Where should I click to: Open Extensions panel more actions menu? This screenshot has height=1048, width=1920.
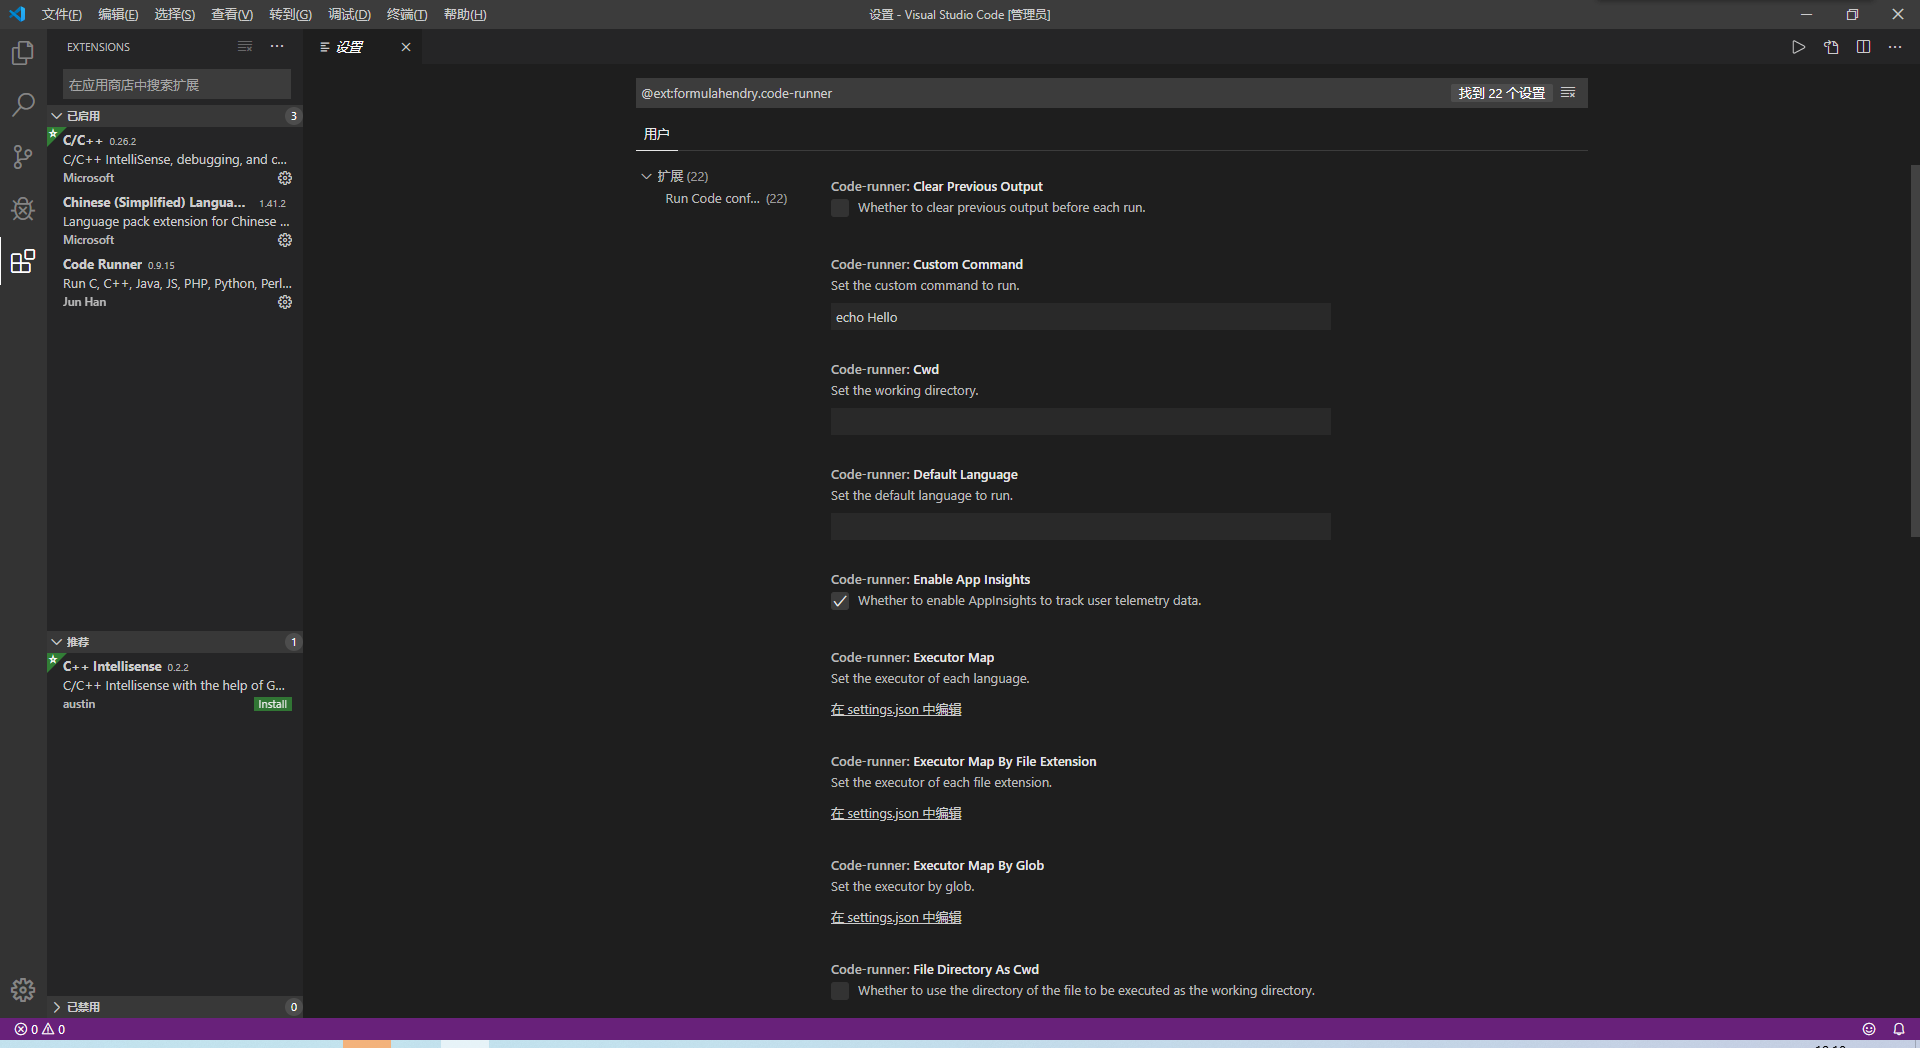coord(277,47)
